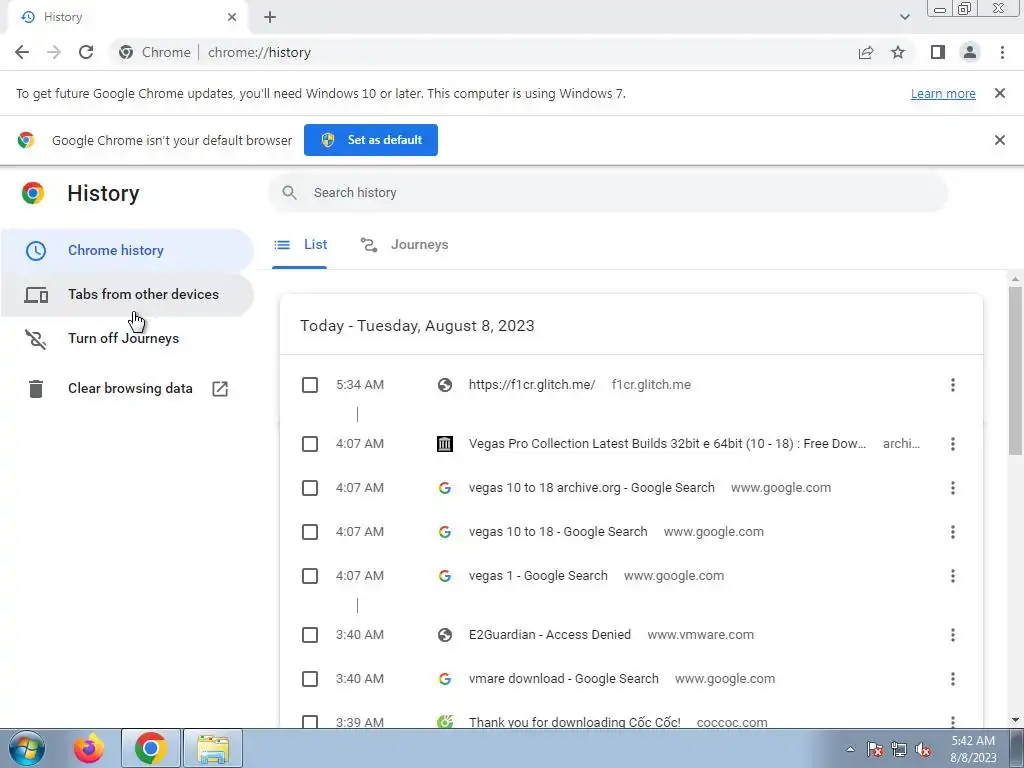Switch to the List tab

(300, 245)
